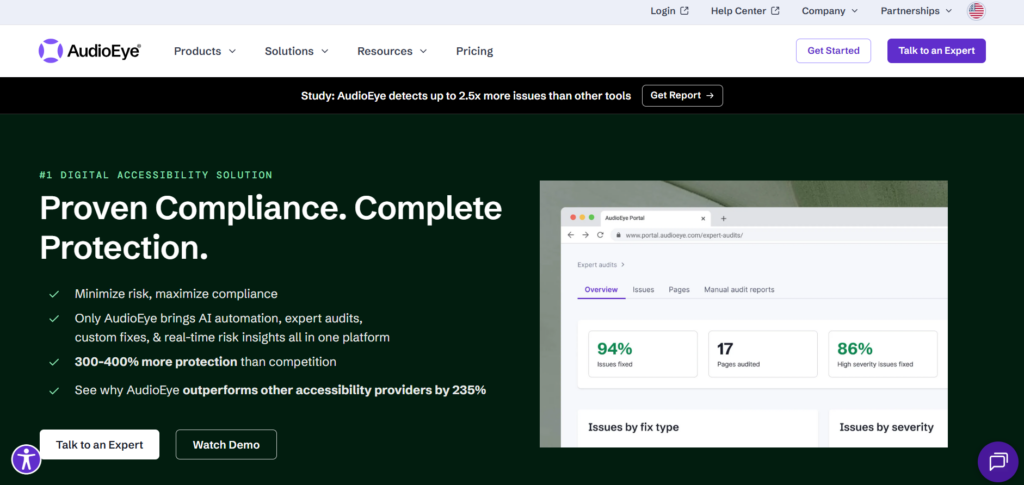
Task: Click the new tab plus icon in mockup
Action: pyautogui.click(x=723, y=218)
